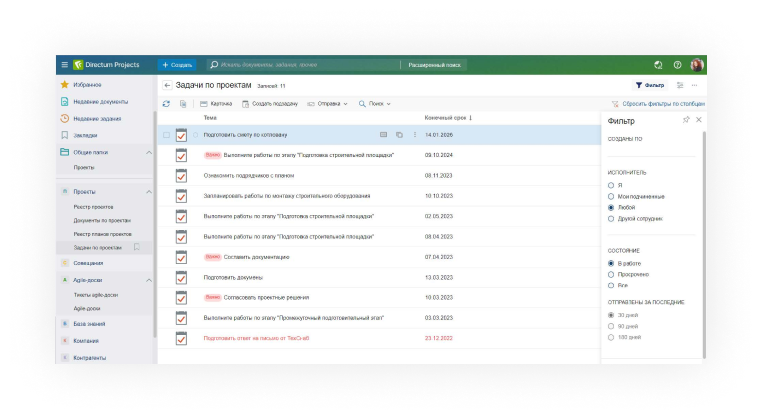Viewport: 762px width, 419px height.
Task: Expand the Отправка dropdown
Action: (327, 103)
